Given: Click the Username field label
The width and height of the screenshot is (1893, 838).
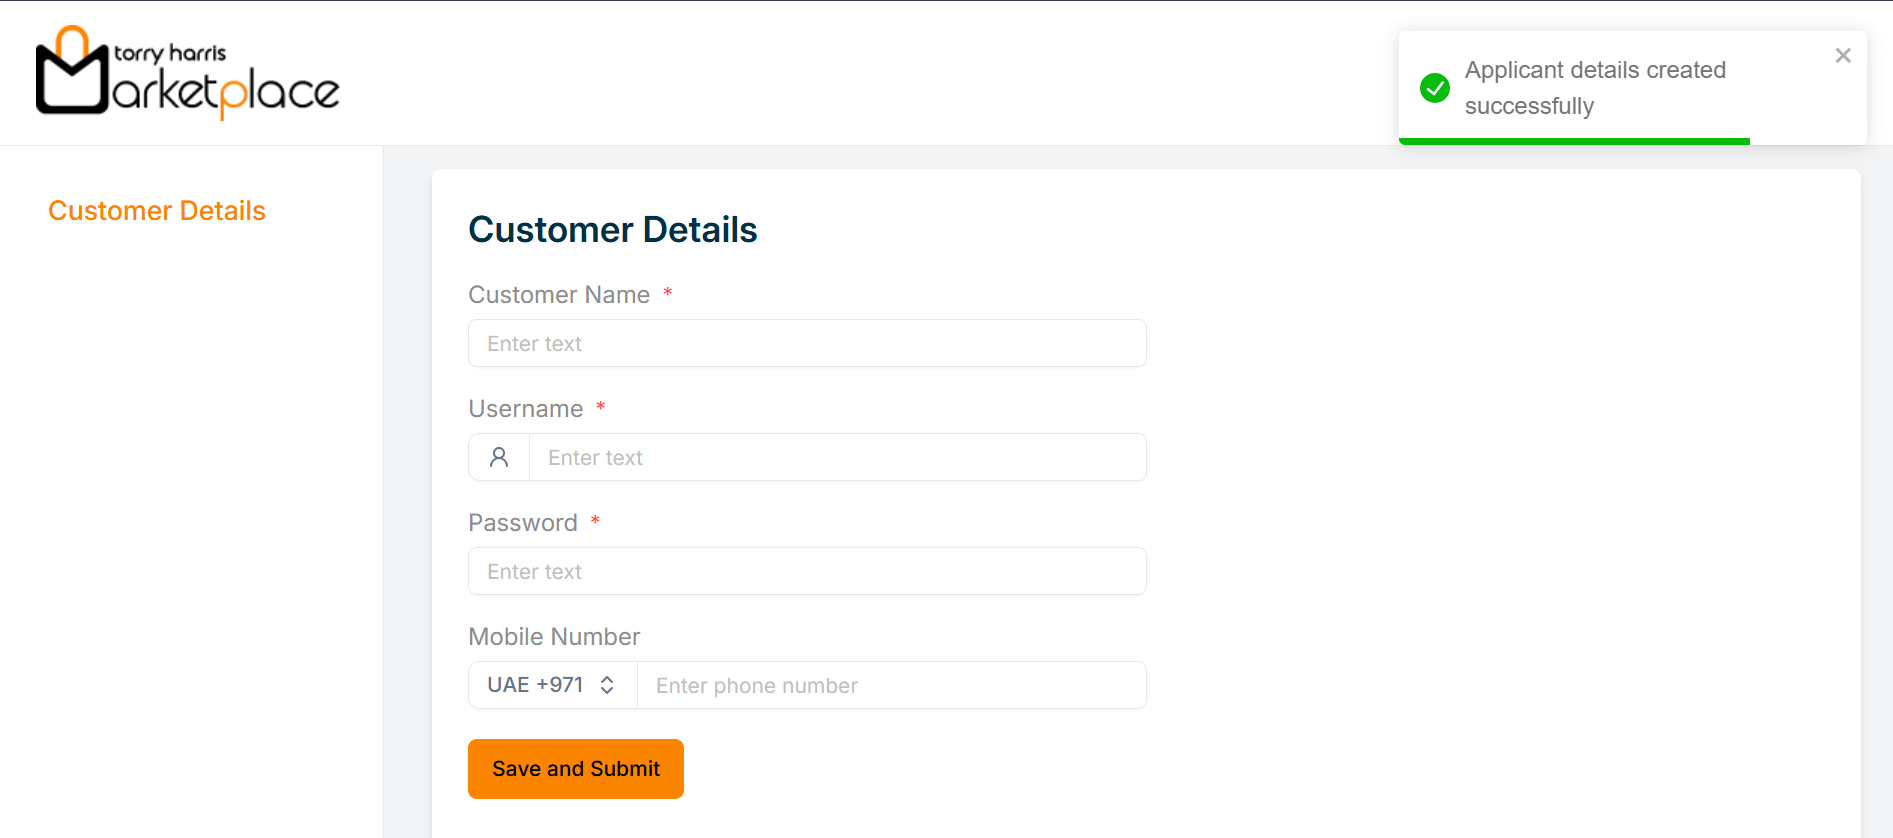Looking at the screenshot, I should [x=526, y=409].
